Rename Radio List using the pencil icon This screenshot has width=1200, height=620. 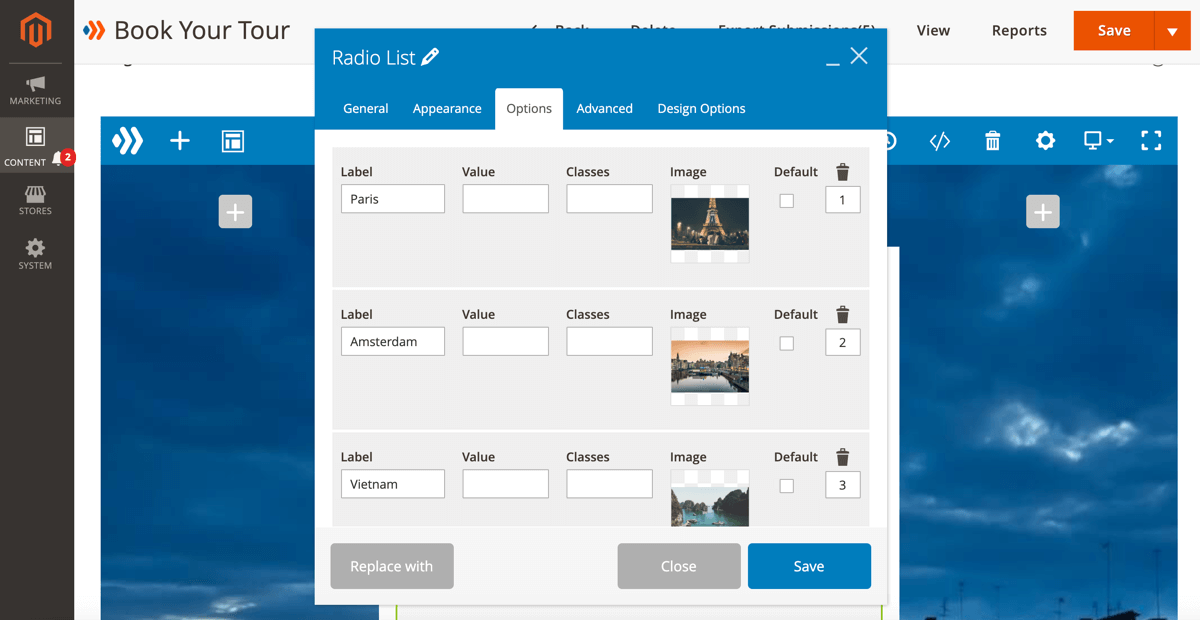[x=429, y=57]
